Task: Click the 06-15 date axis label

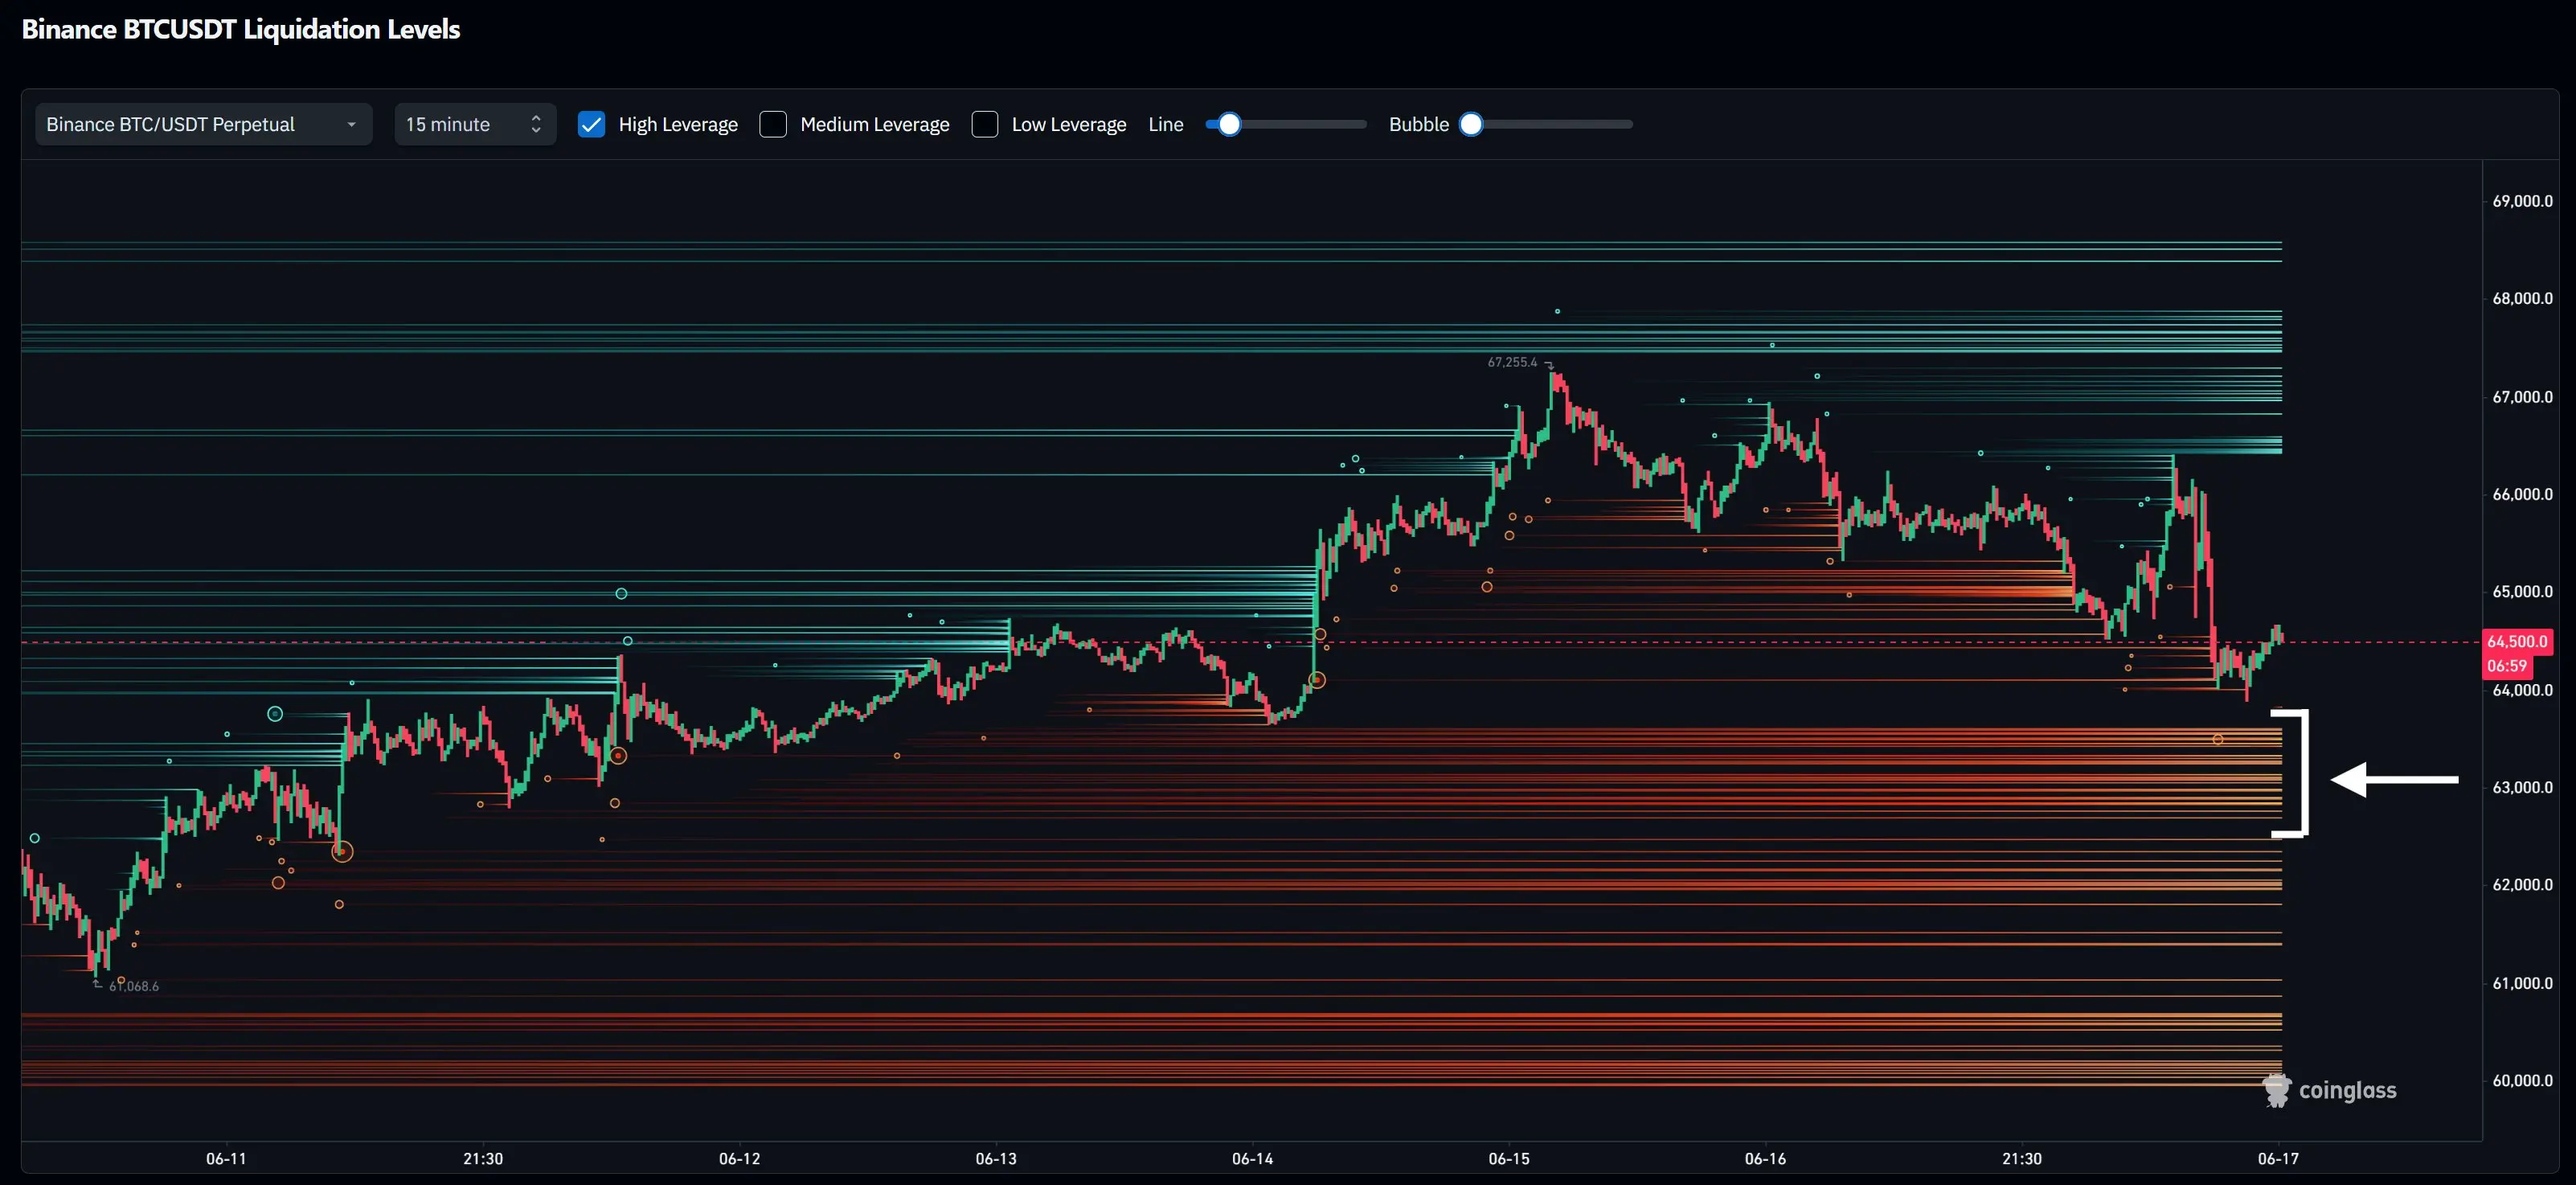Action: [x=1509, y=1159]
